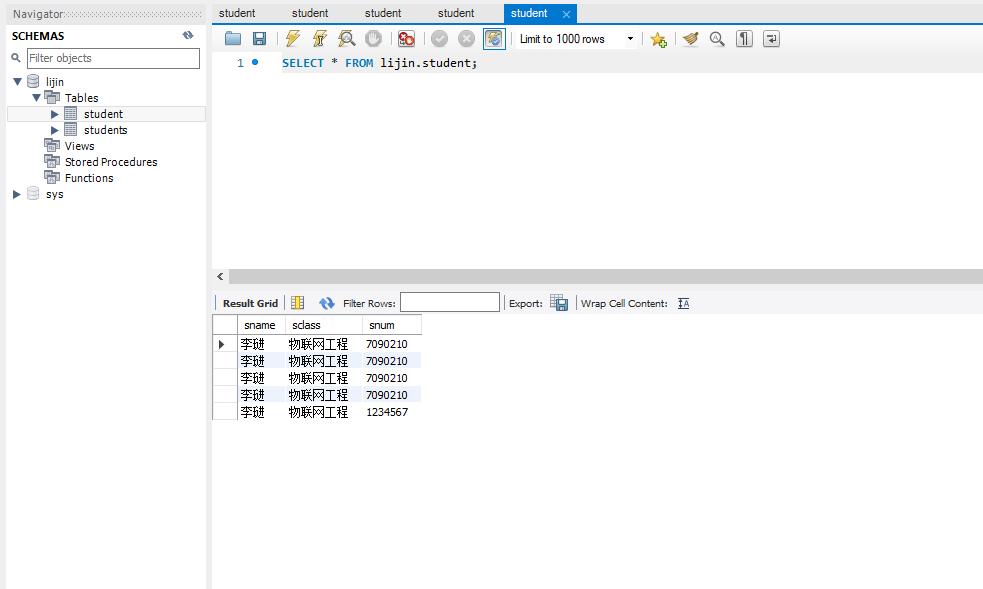
Task: Select the students table in tree
Action: click(105, 130)
